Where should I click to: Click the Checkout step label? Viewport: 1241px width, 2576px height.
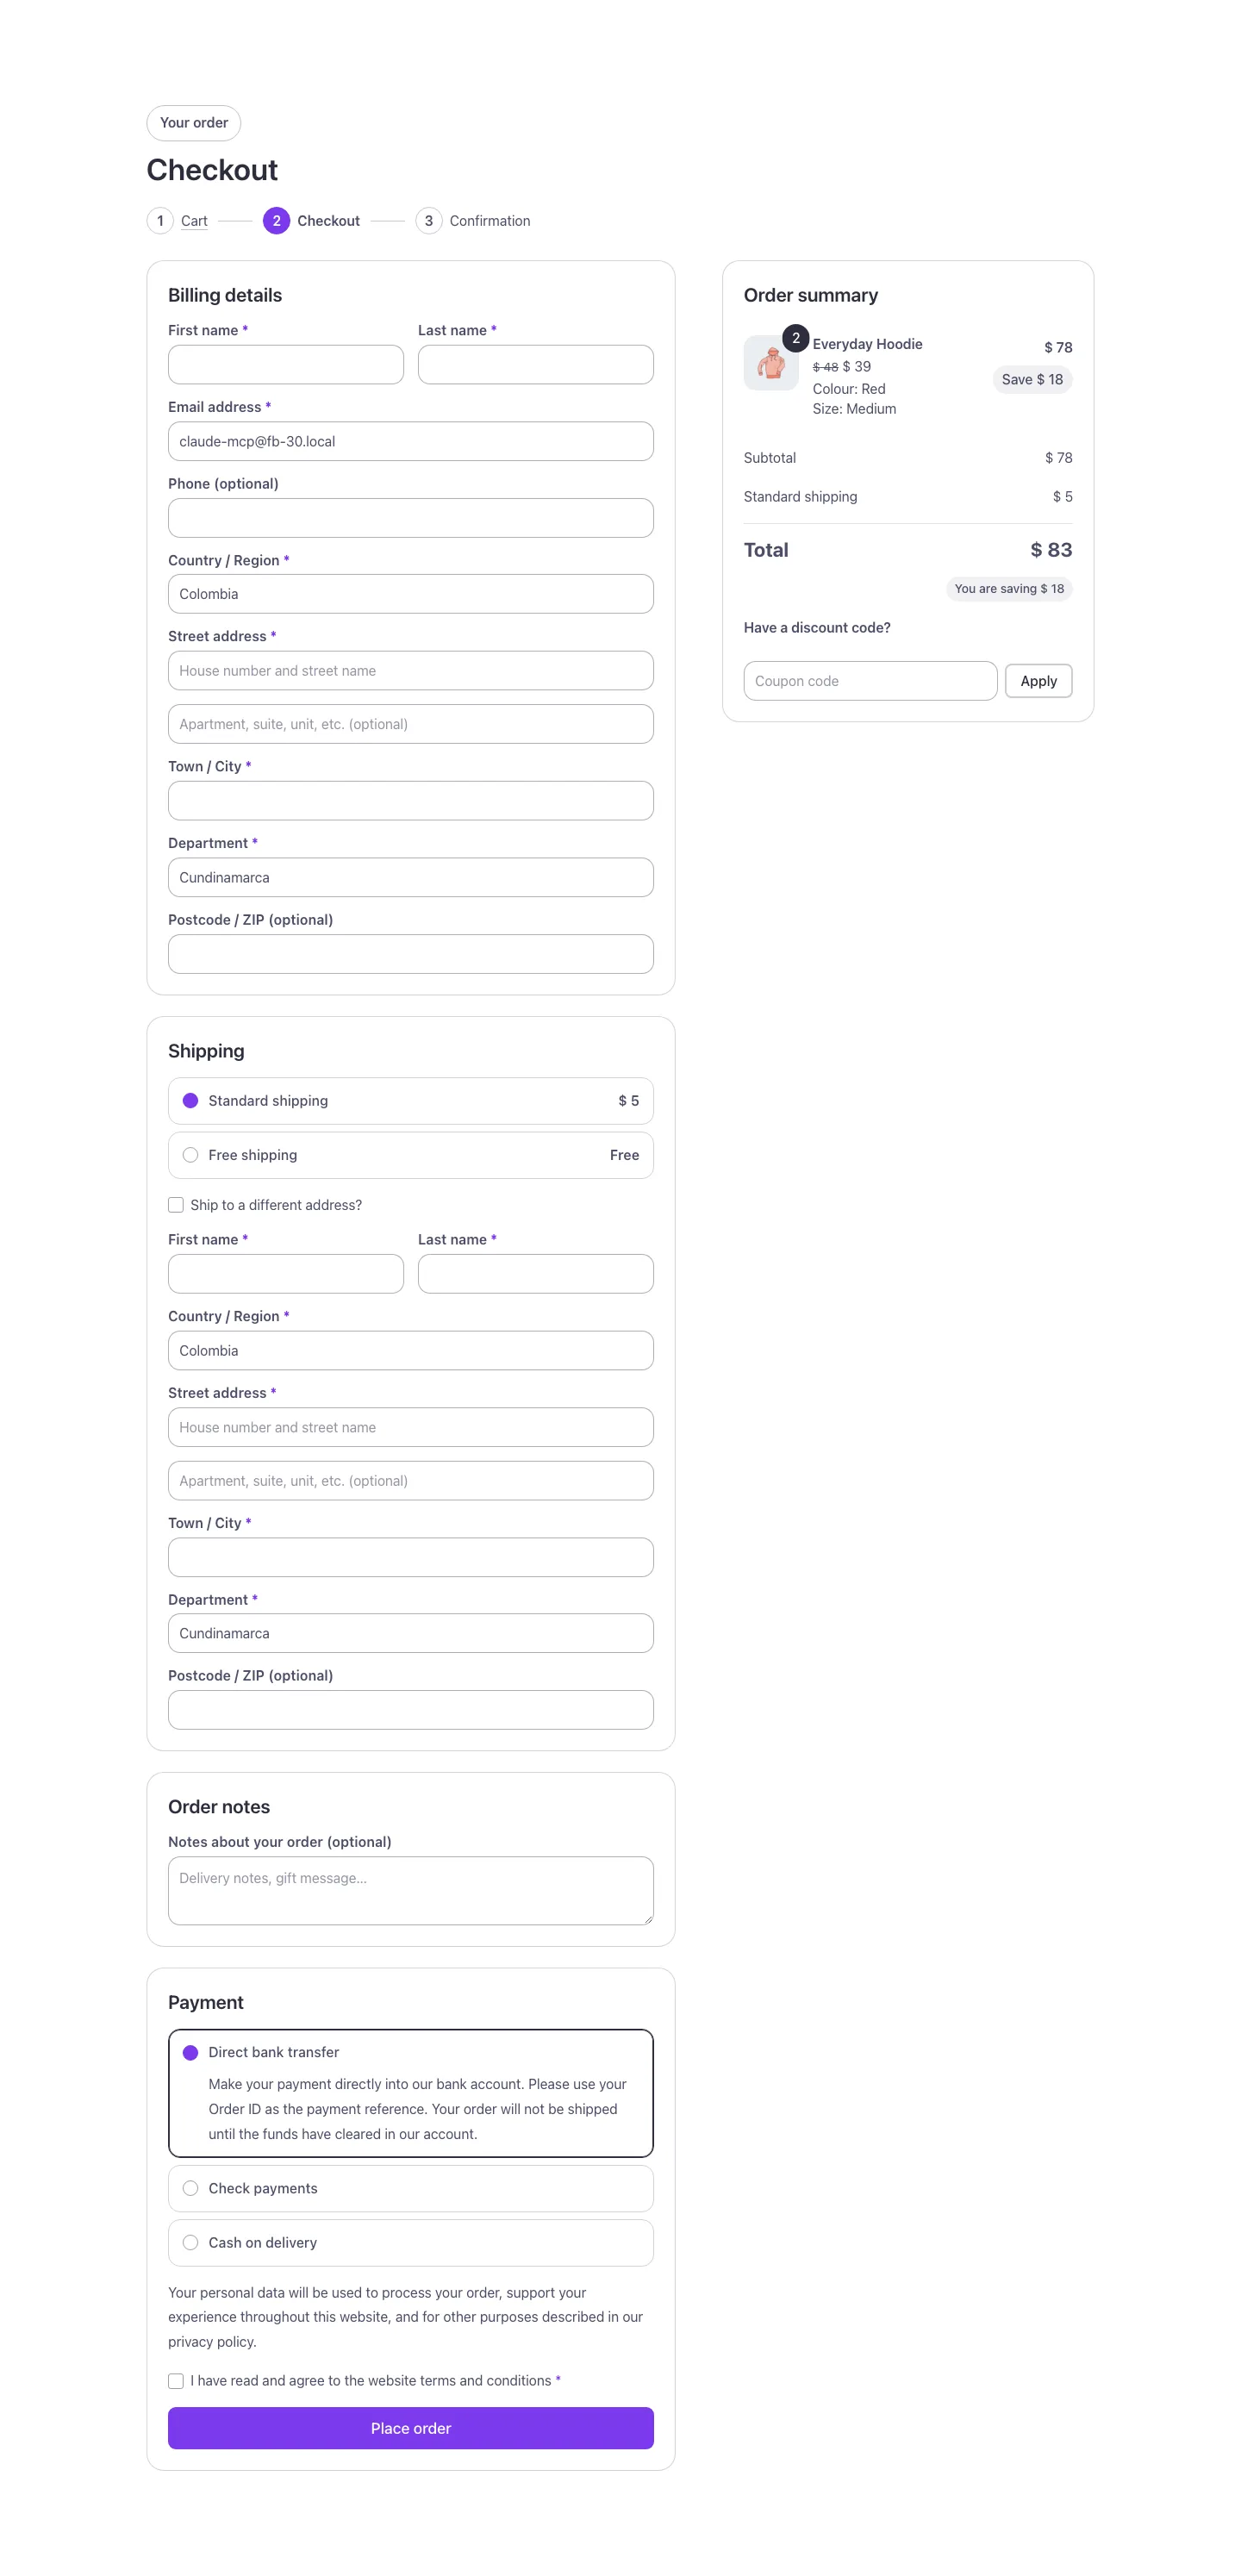[328, 221]
